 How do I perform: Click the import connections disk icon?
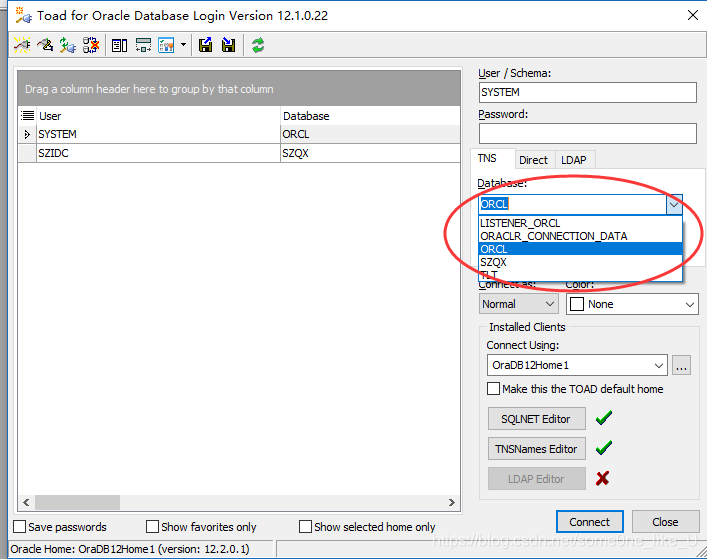pyautogui.click(x=228, y=45)
